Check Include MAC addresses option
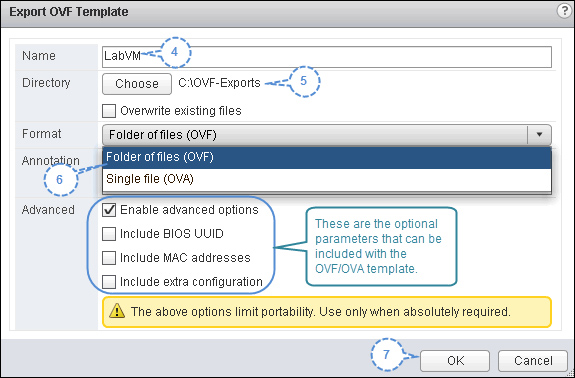The image size is (575, 378). tap(109, 258)
